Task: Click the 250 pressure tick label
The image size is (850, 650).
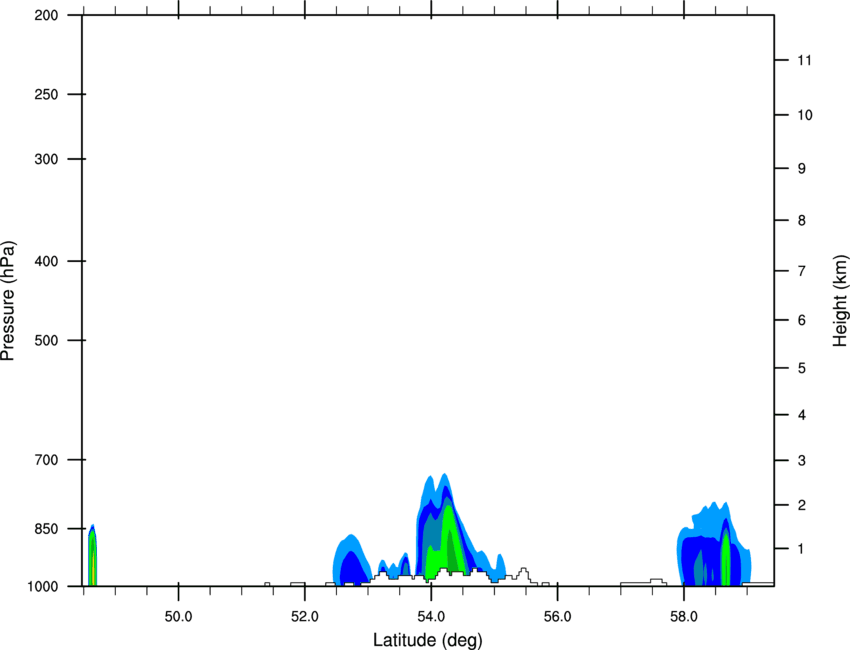Action: pyautogui.click(x=47, y=94)
